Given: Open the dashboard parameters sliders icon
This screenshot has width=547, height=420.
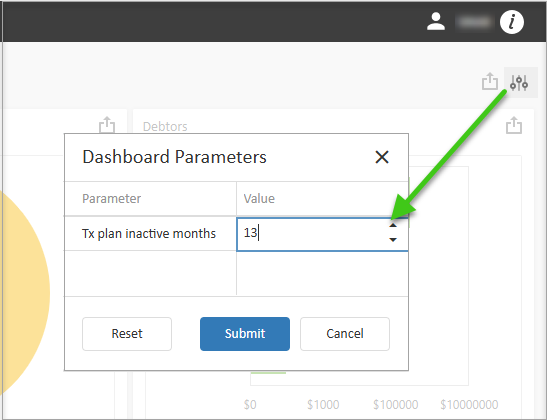Looking at the screenshot, I should 519,83.
